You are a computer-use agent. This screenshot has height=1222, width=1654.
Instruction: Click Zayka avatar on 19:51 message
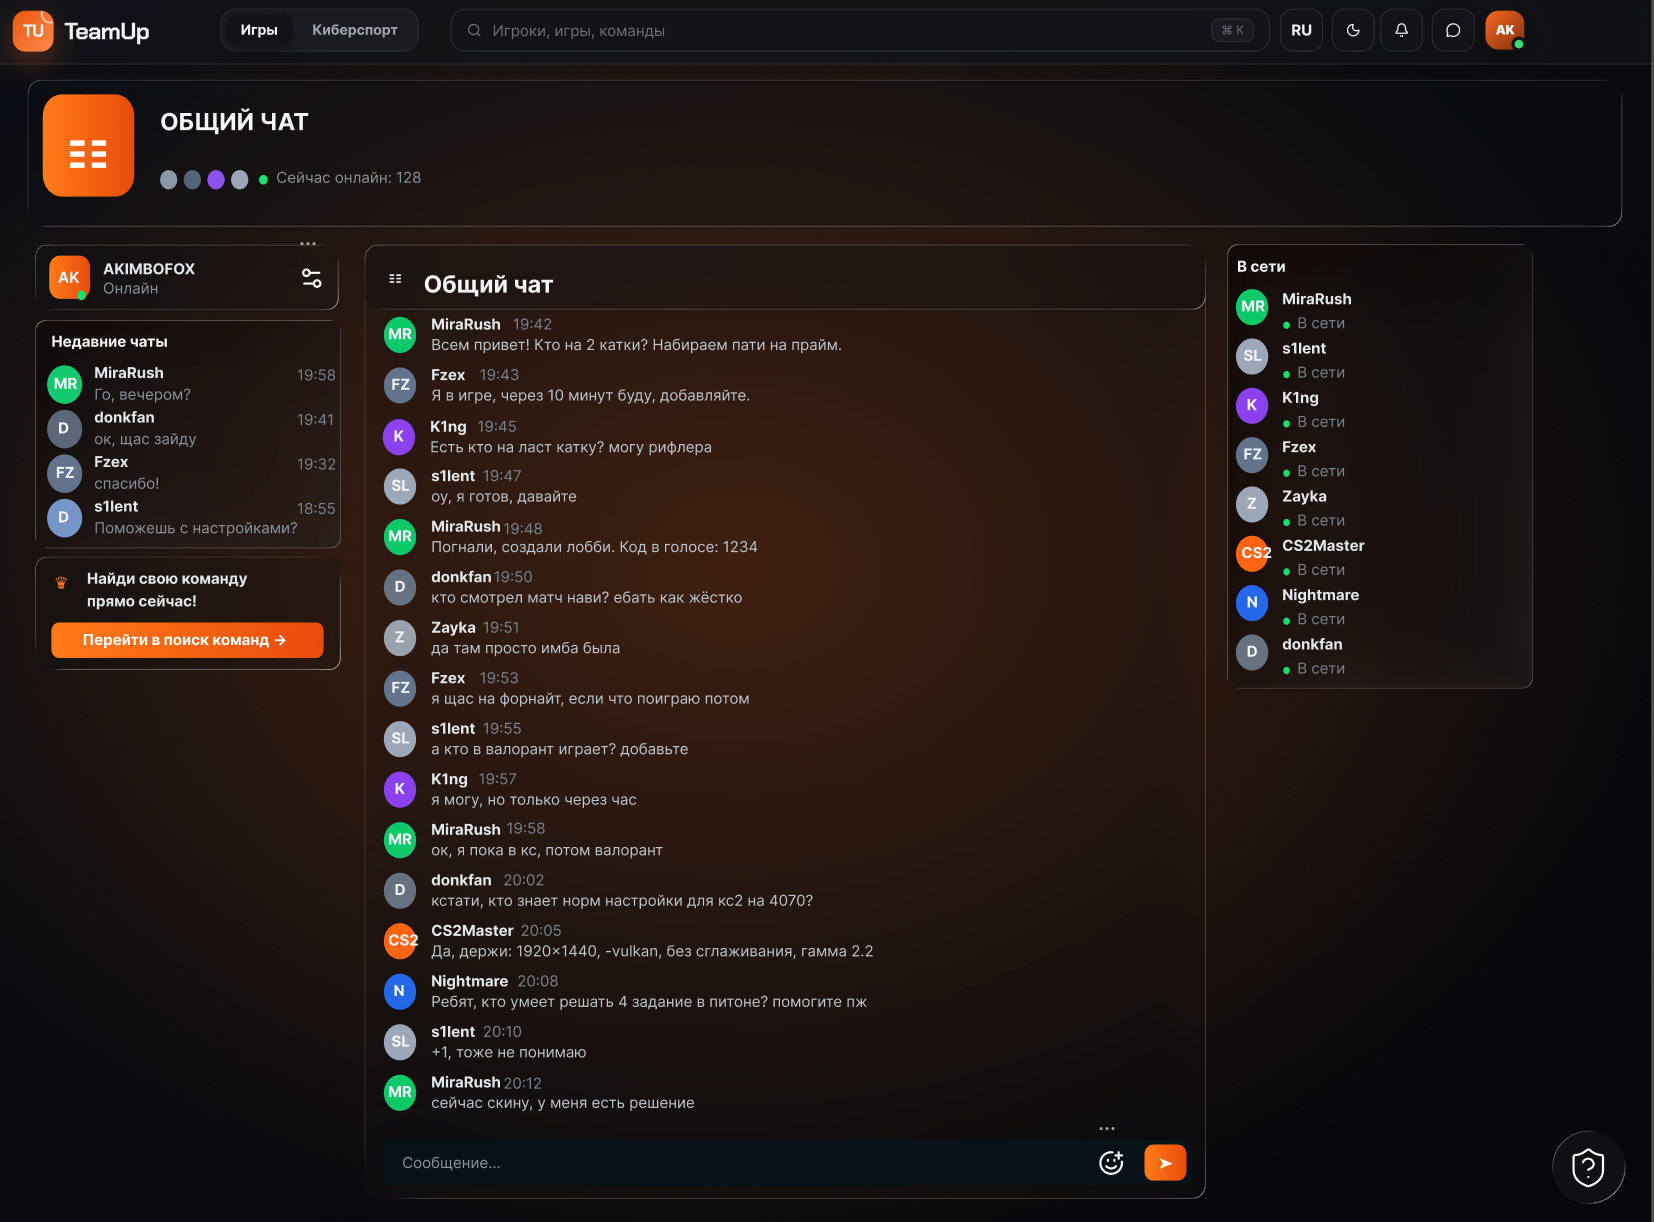click(400, 637)
